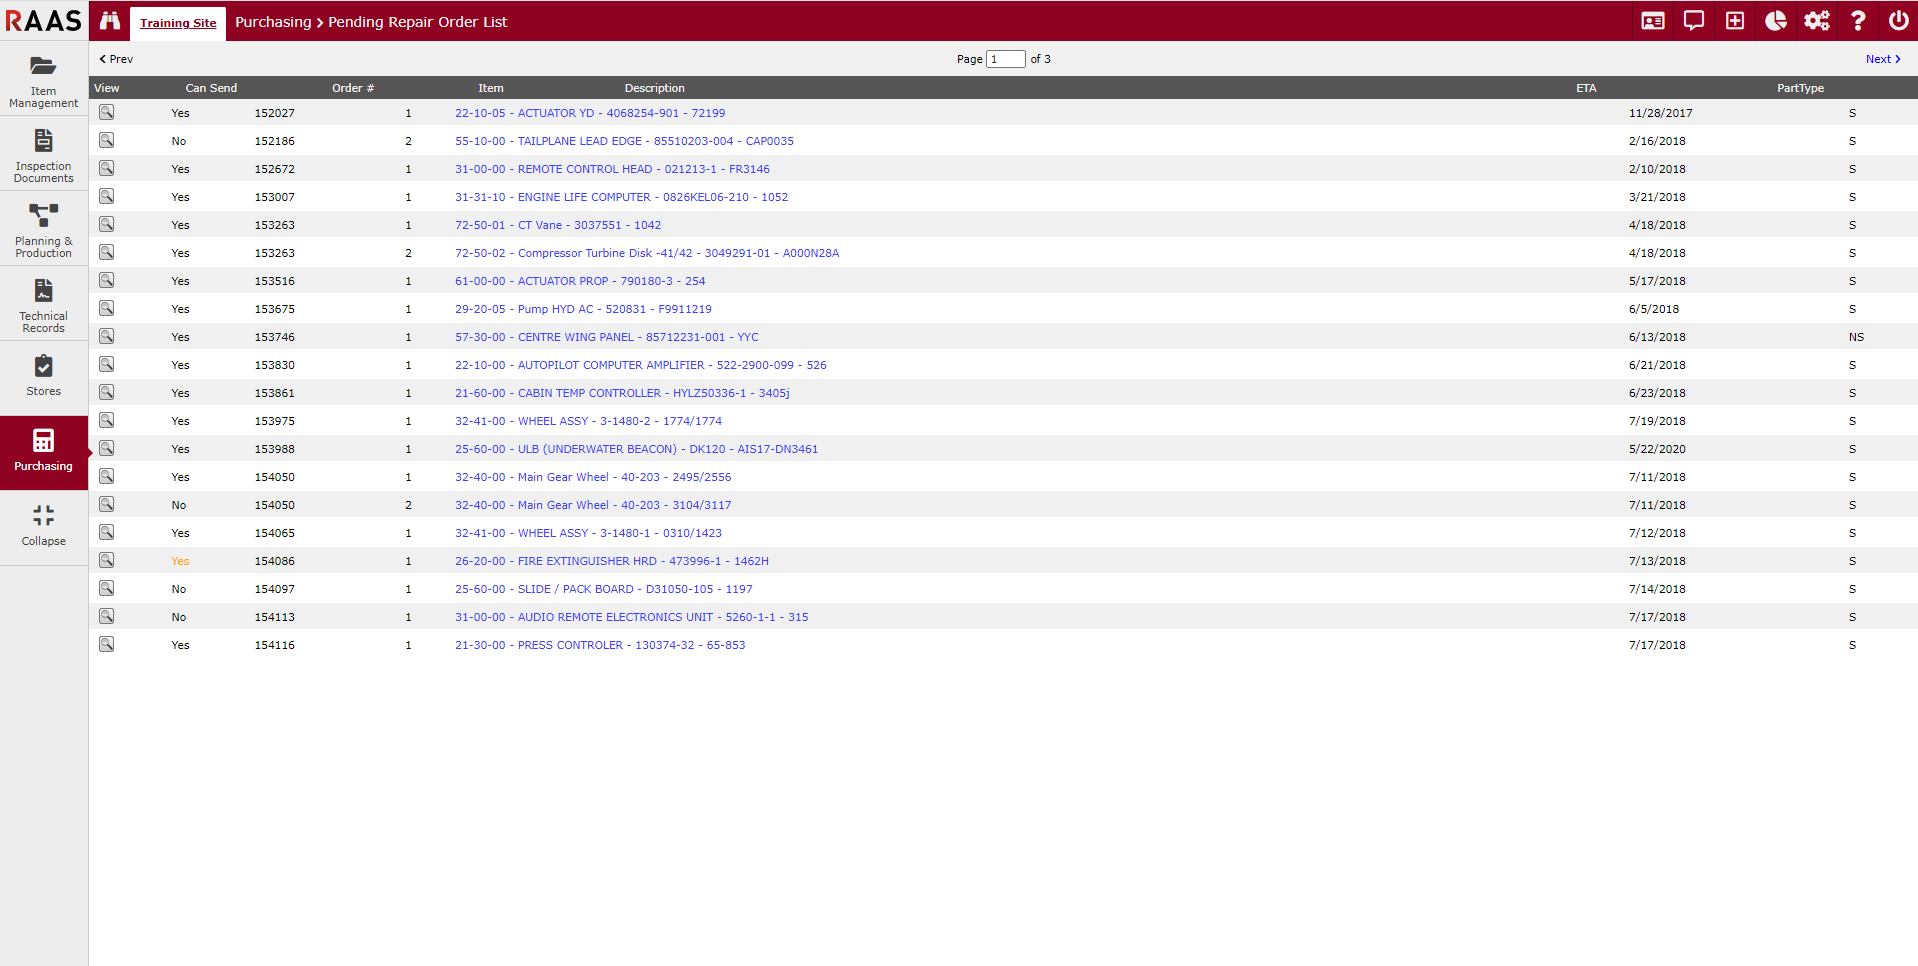Click the page number input field
Image resolution: width=1918 pixels, height=966 pixels.
point(1006,59)
